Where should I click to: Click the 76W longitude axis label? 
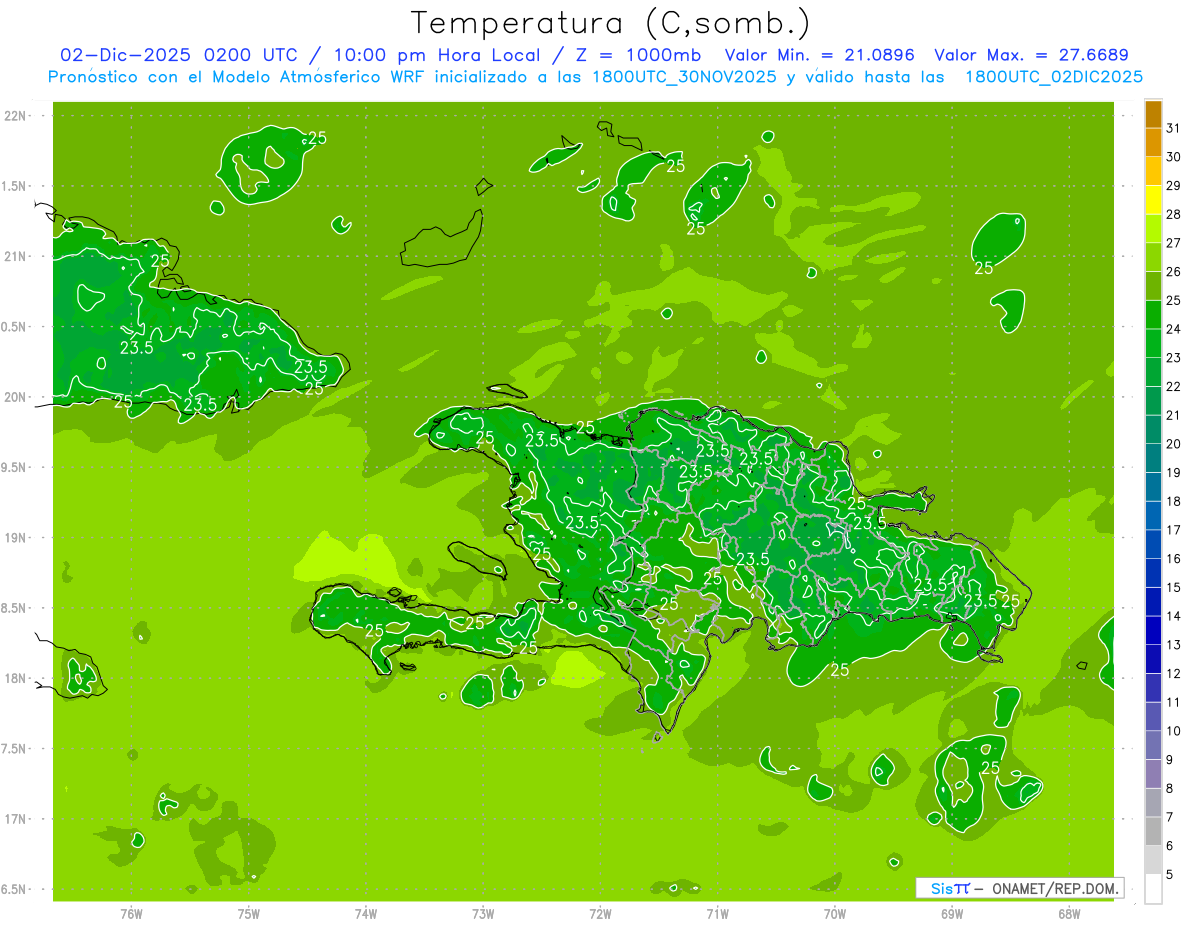(x=131, y=914)
